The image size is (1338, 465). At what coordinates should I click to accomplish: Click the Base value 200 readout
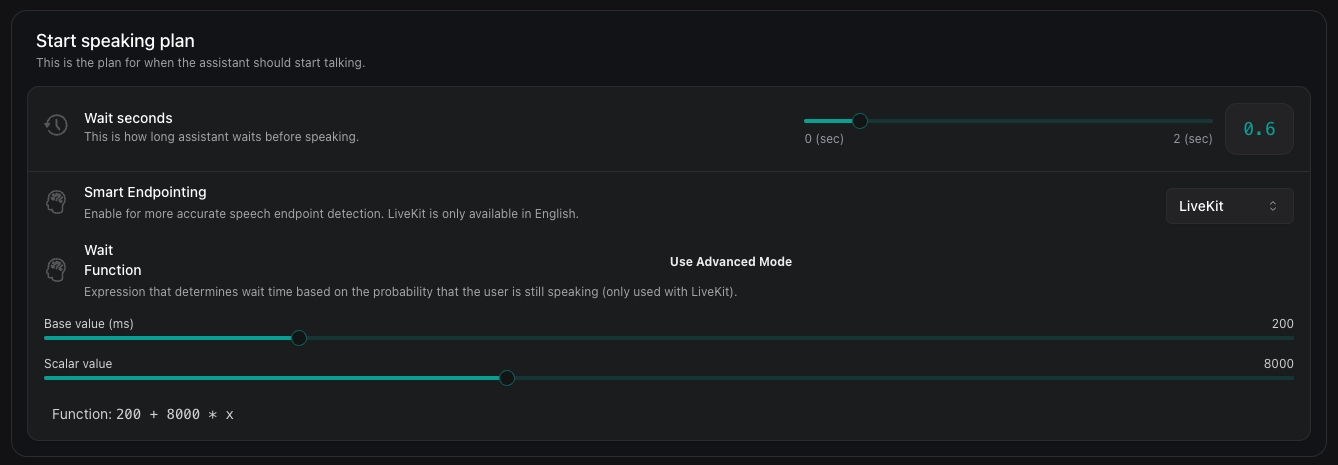(1282, 324)
